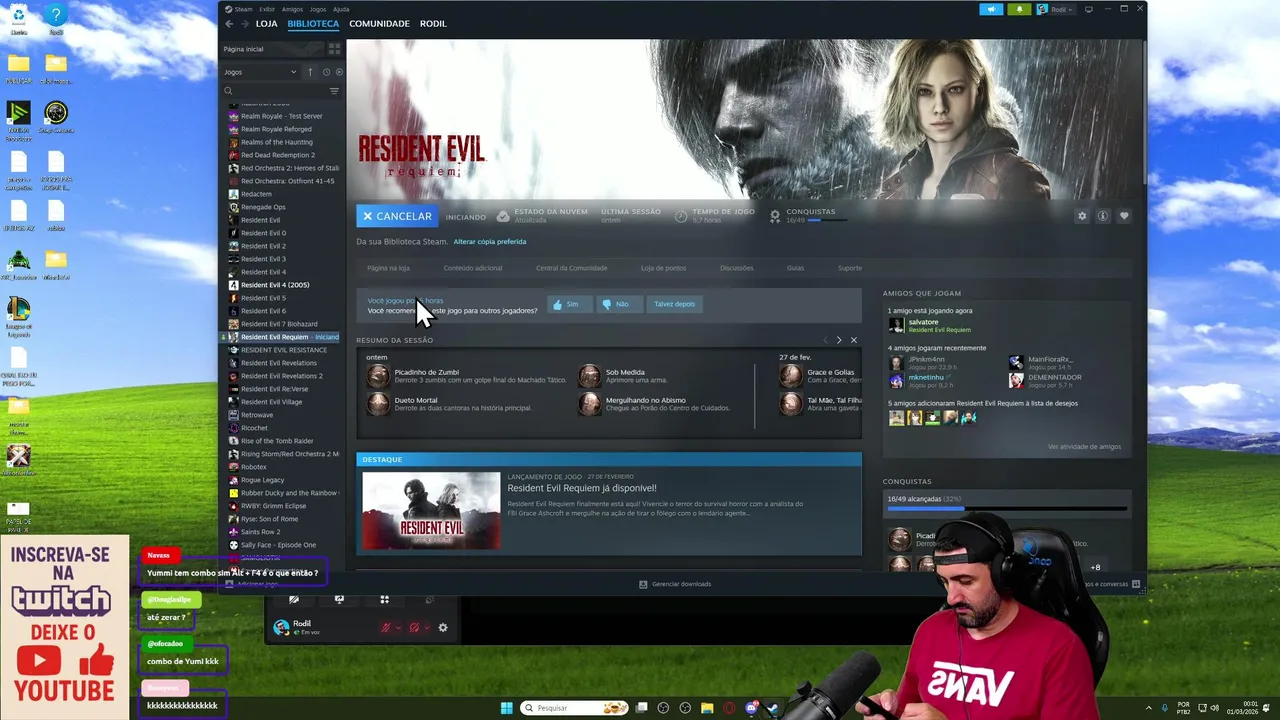The image size is (1280, 720).
Task: Open the Rodil account dropdown
Action: 1055,9
